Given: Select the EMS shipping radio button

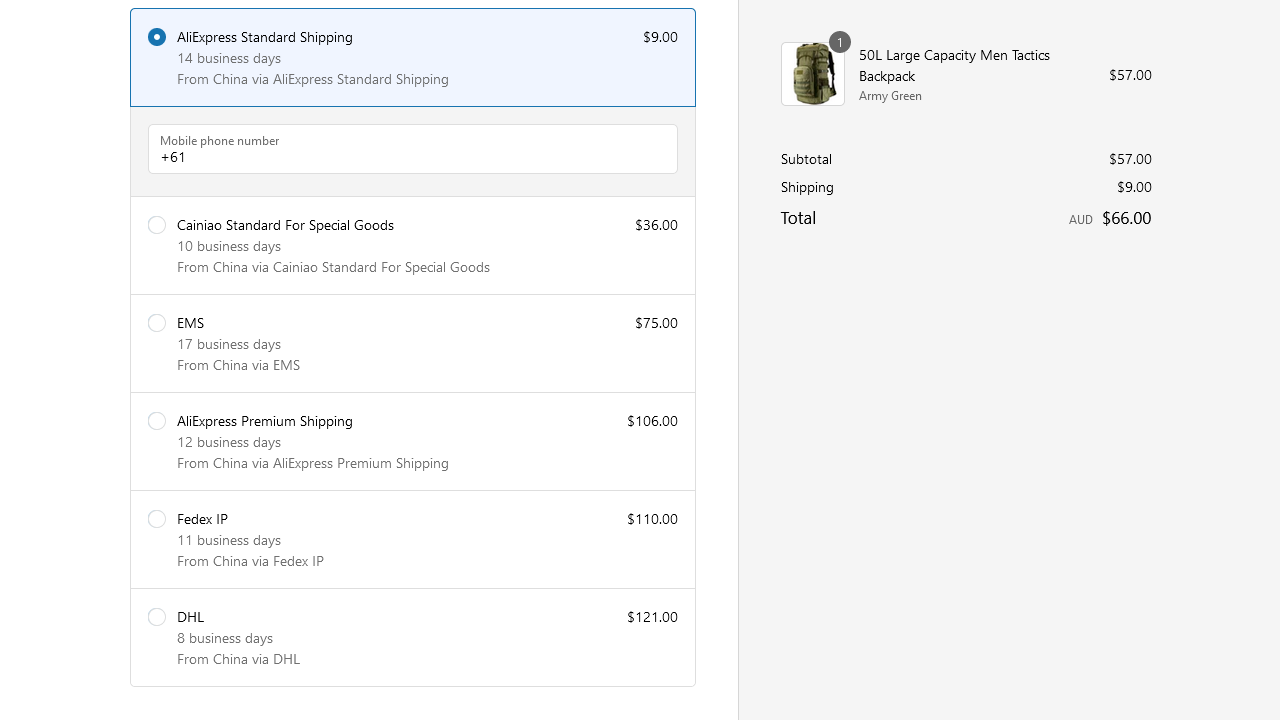Looking at the screenshot, I should pyautogui.click(x=157, y=323).
